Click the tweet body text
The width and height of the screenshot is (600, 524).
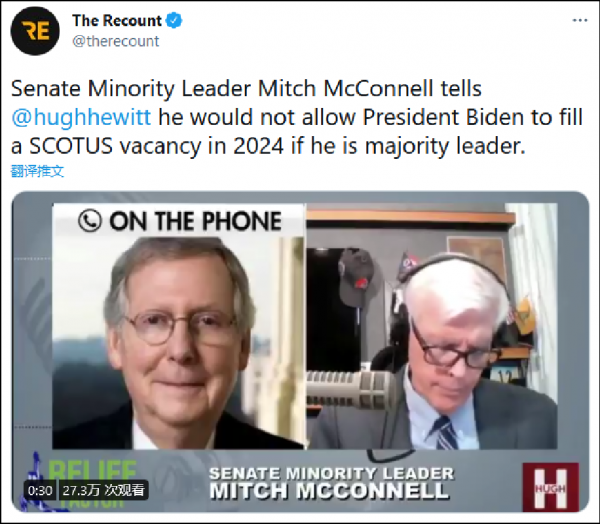297,117
